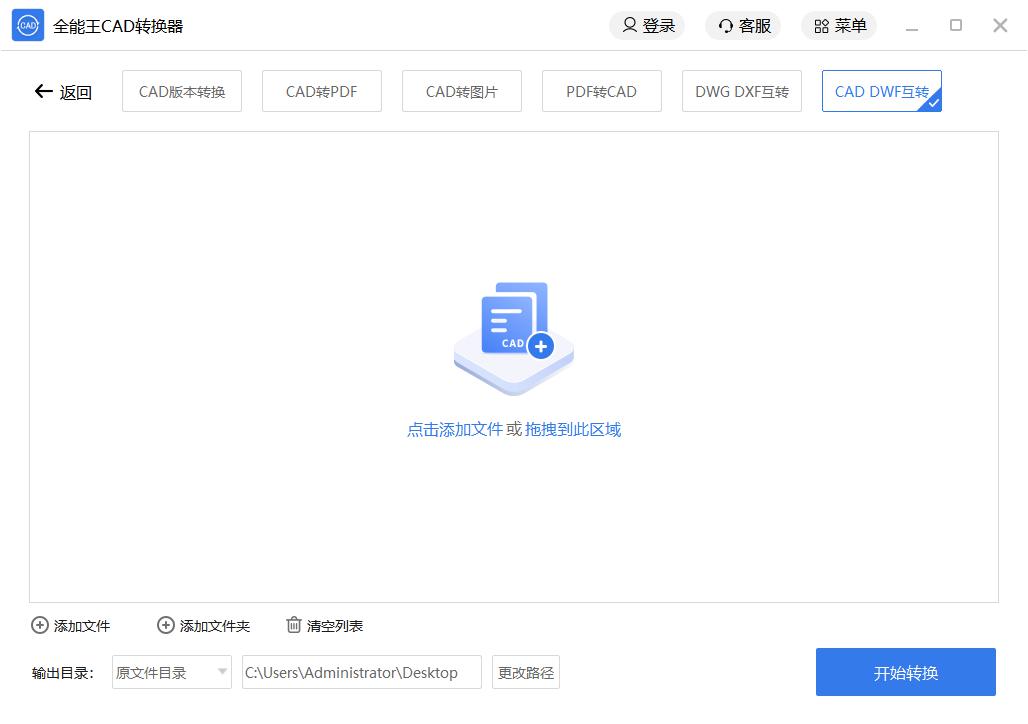The height and width of the screenshot is (724, 1028).
Task: Click the plus icon for 添加文件夹
Action: [x=166, y=626]
